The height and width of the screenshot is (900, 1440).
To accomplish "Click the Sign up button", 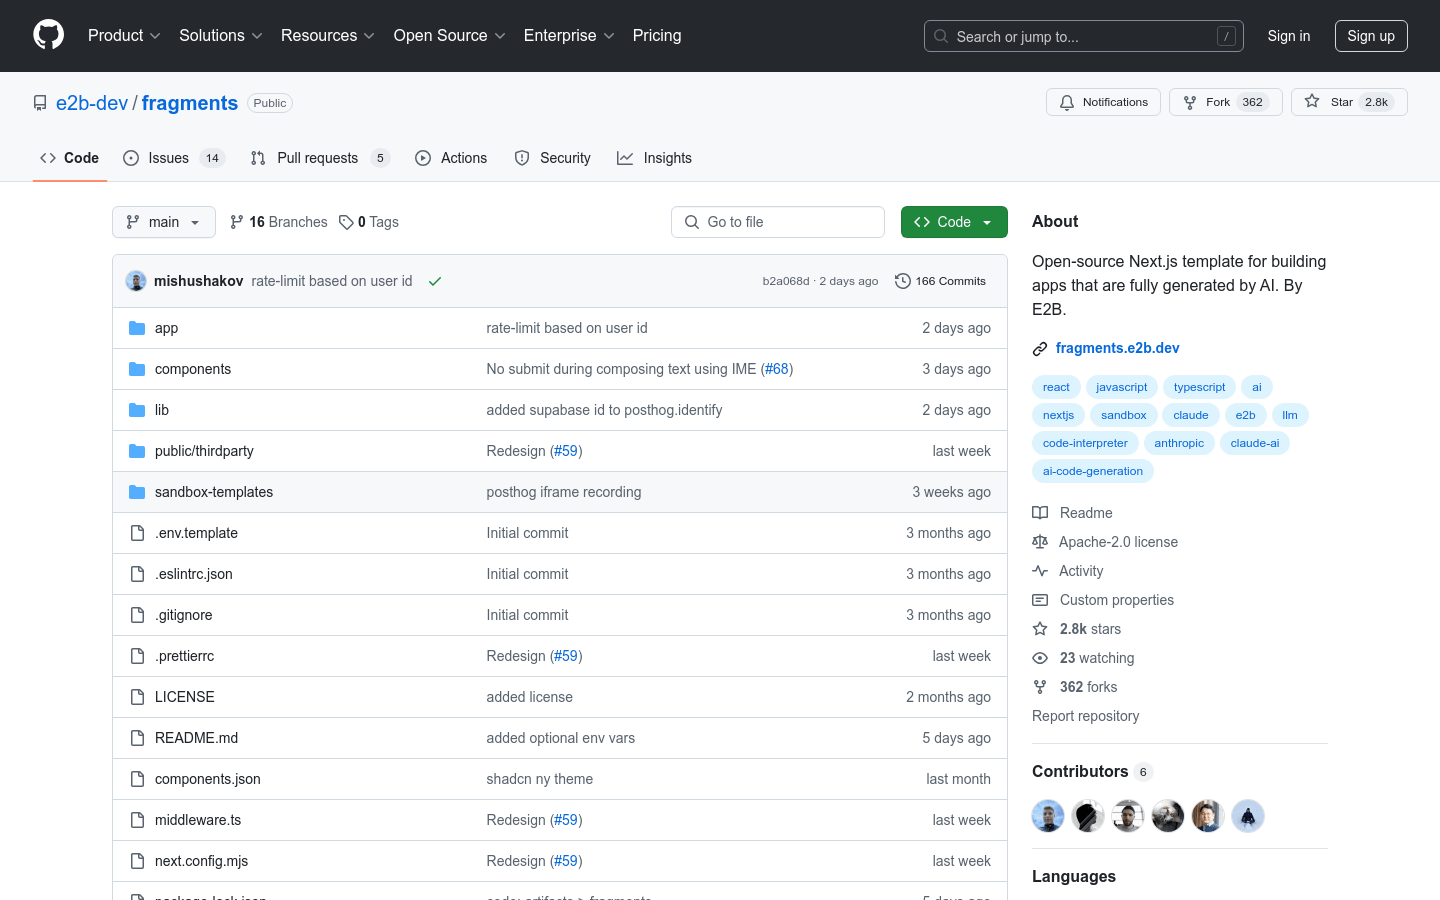I will coord(1370,36).
